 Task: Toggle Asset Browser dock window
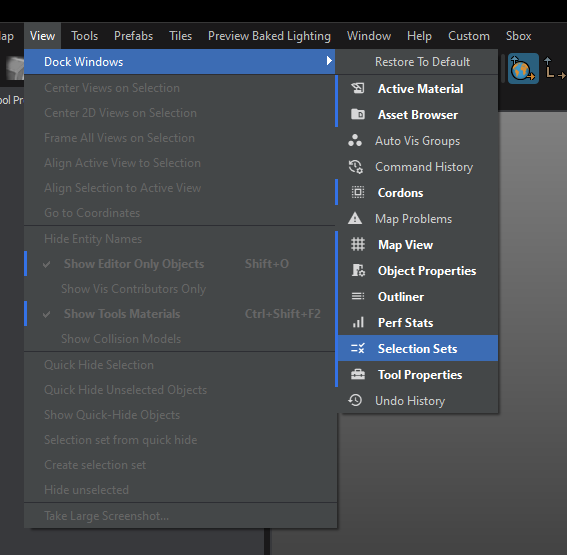417,115
